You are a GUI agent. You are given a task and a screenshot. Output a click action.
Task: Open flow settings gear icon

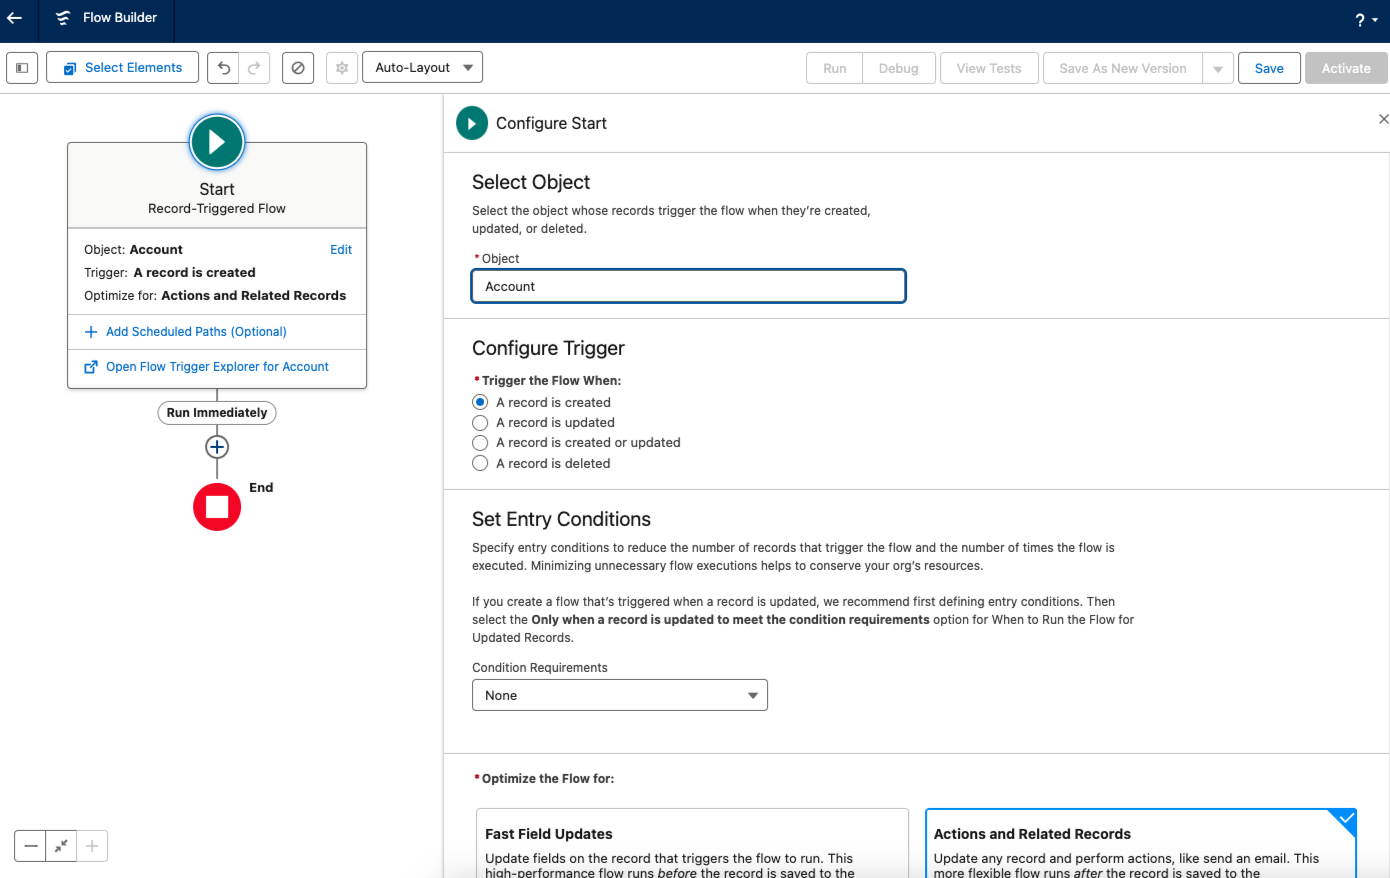342,68
